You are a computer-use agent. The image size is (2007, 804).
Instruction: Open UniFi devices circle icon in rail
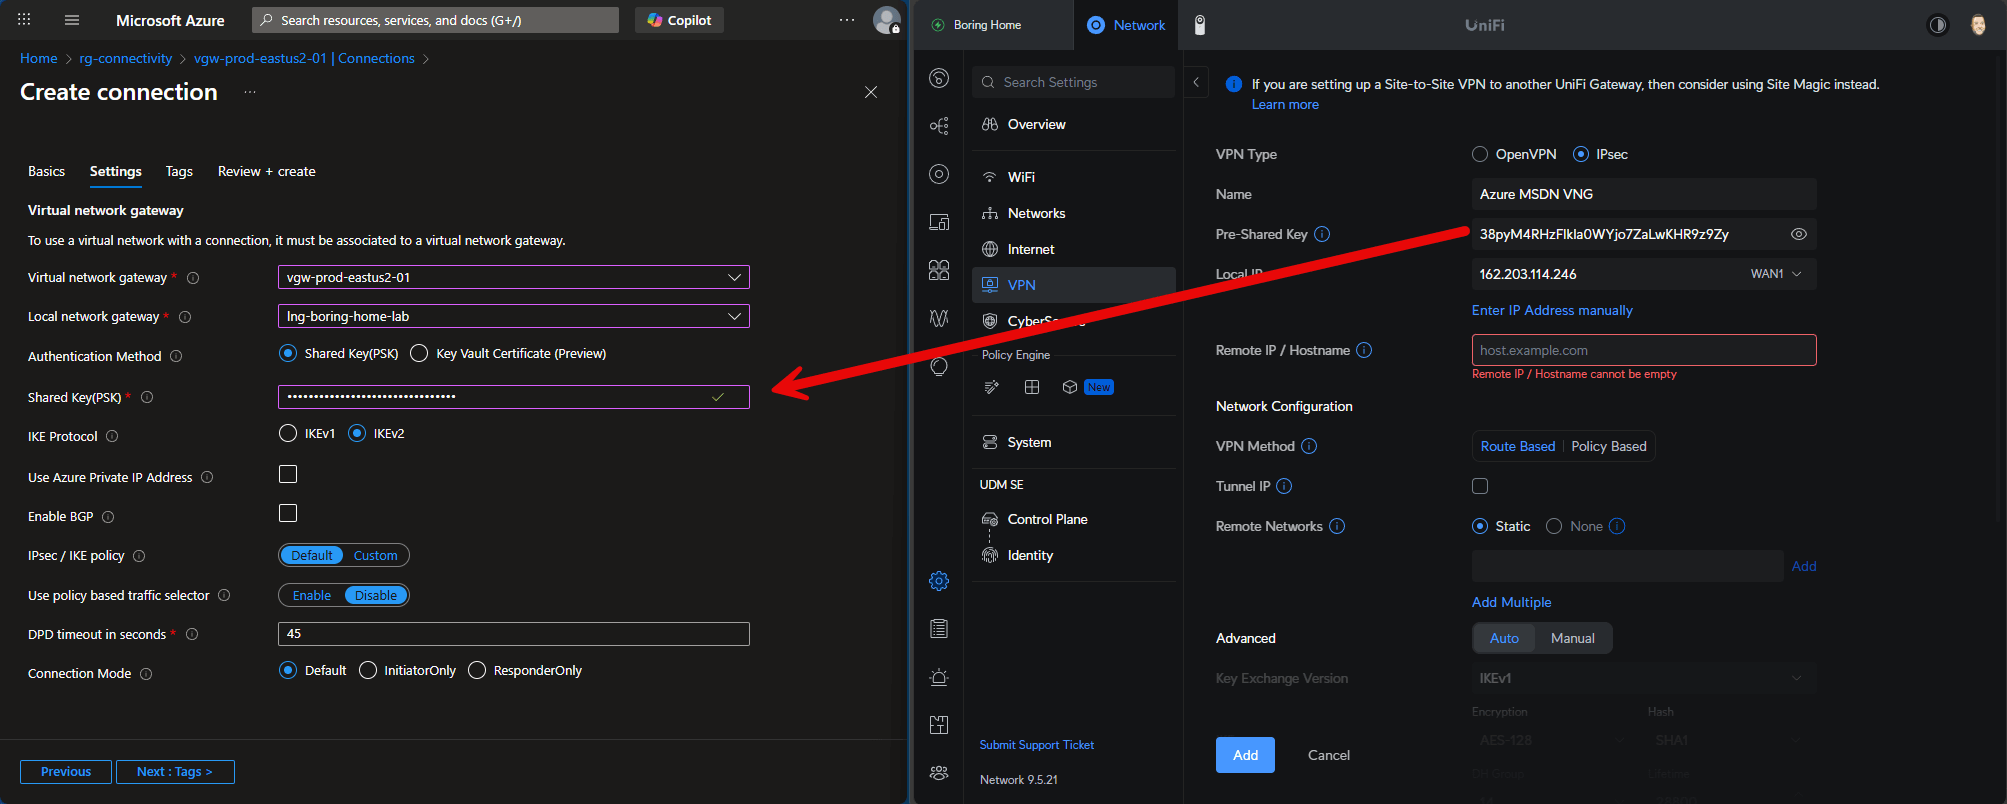tap(939, 174)
